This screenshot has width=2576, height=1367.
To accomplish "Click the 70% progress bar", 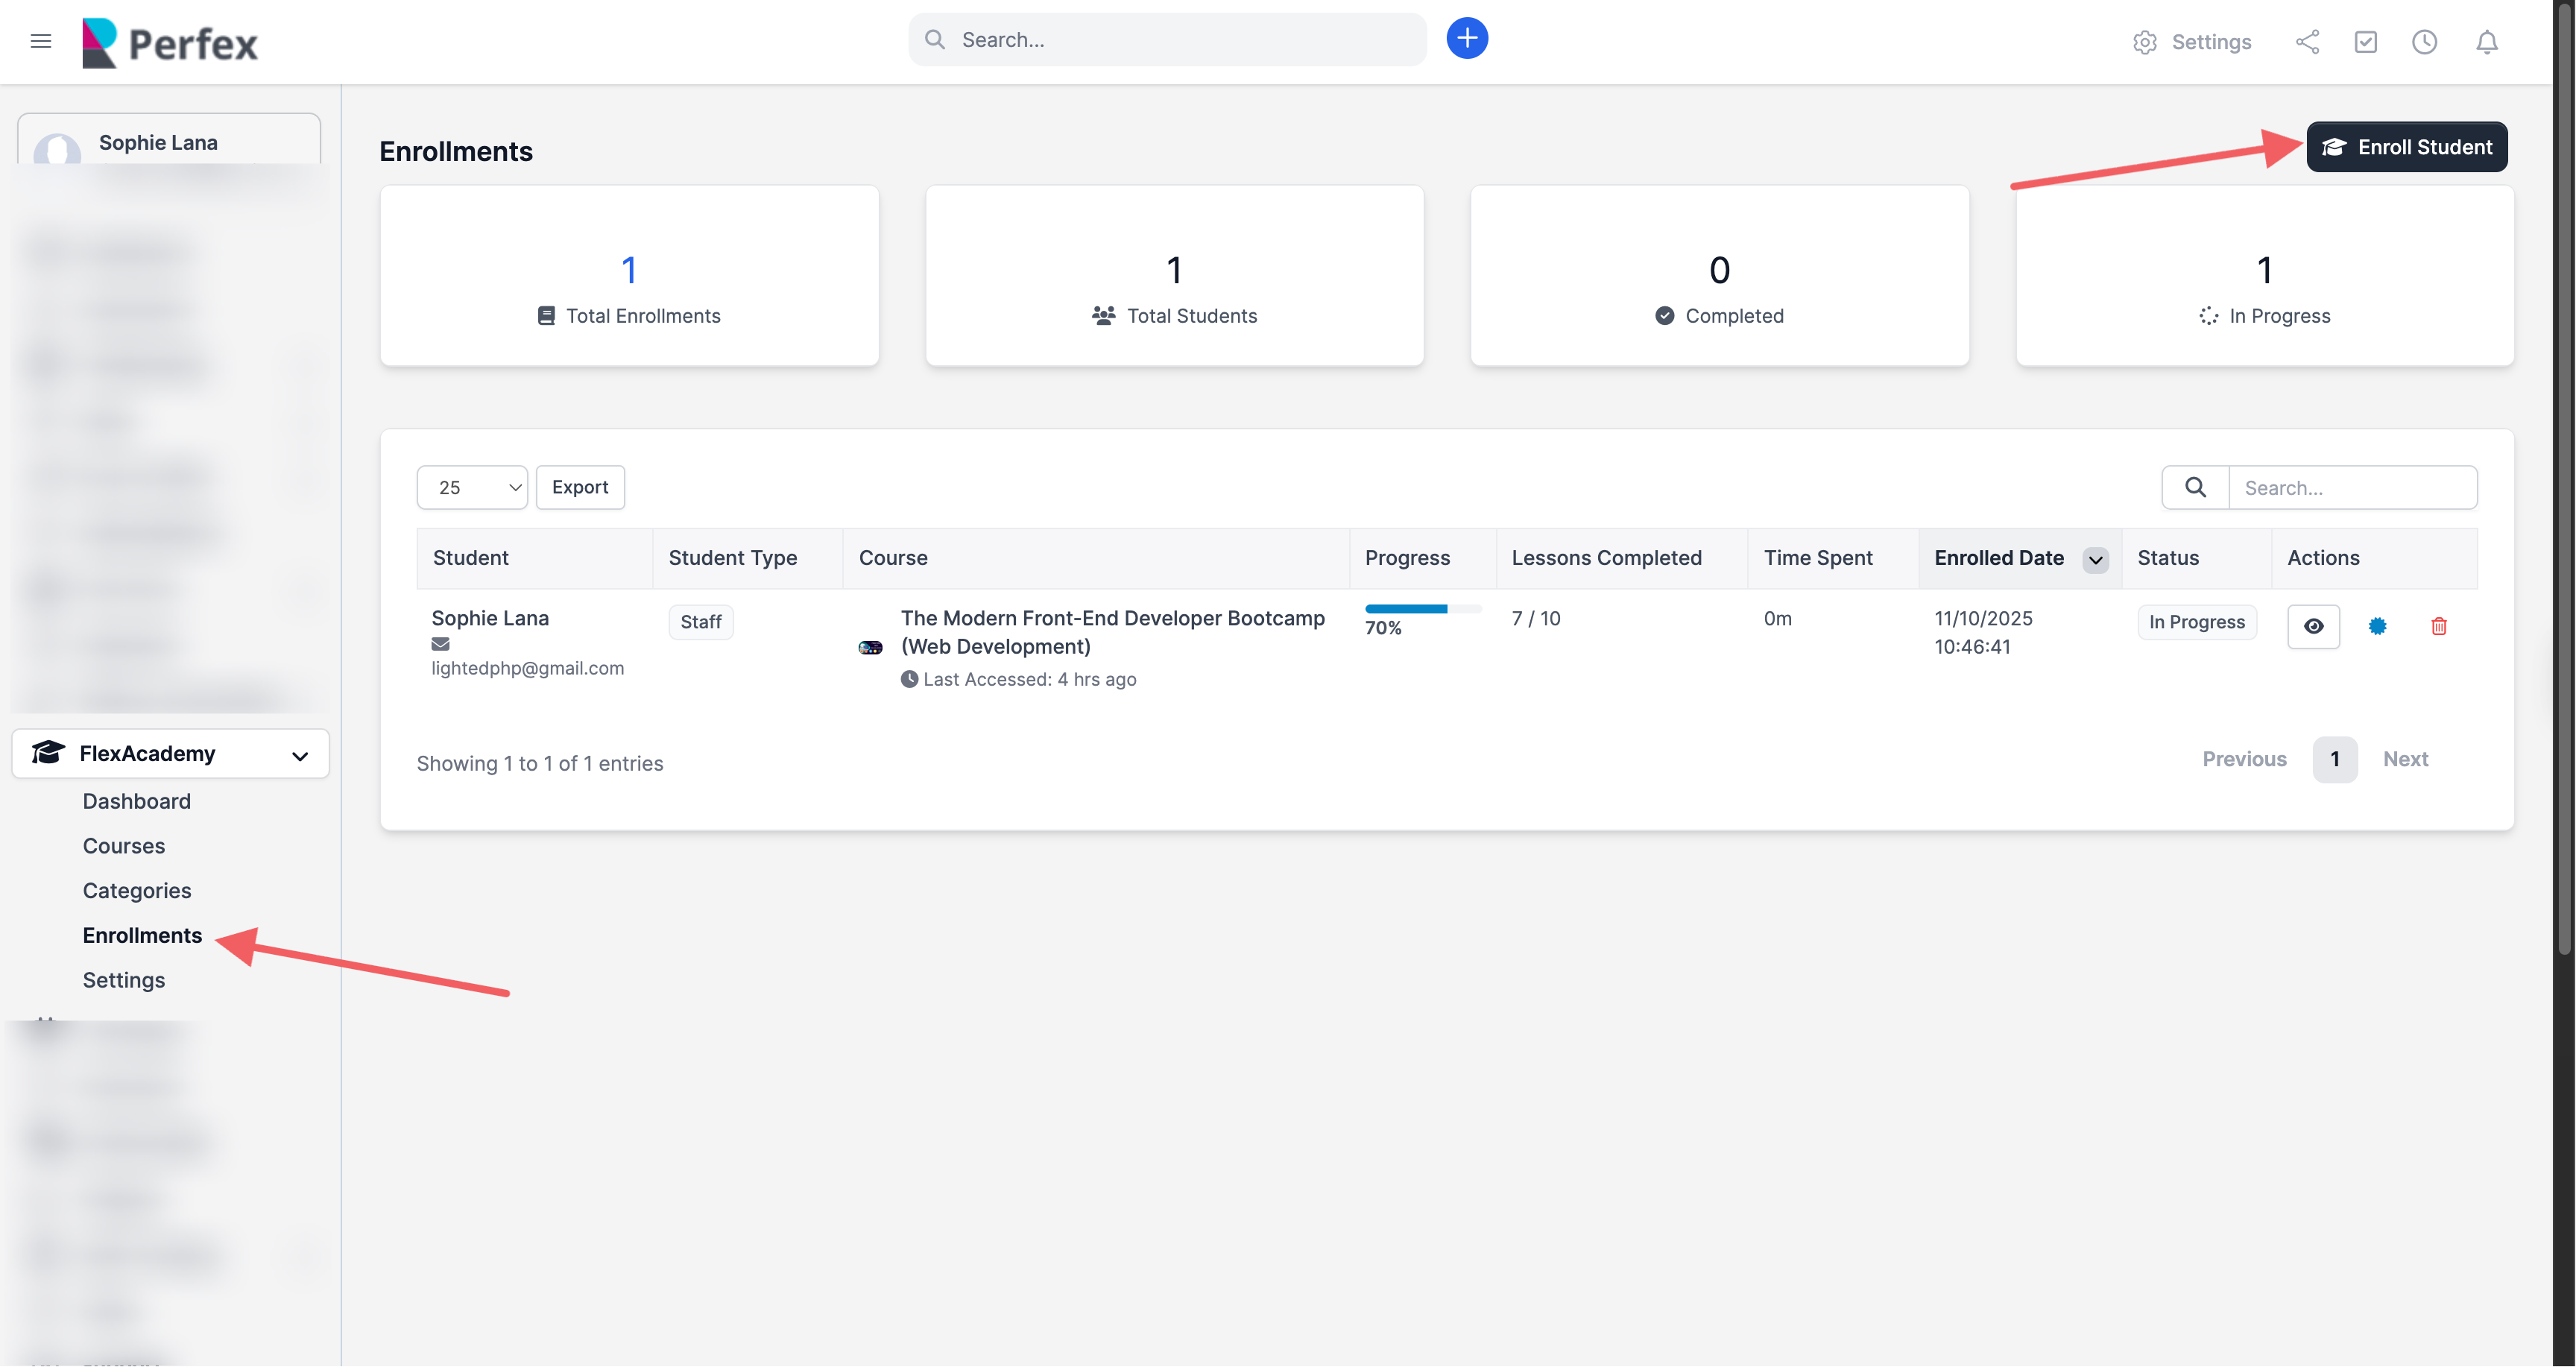I will tap(1422, 609).
